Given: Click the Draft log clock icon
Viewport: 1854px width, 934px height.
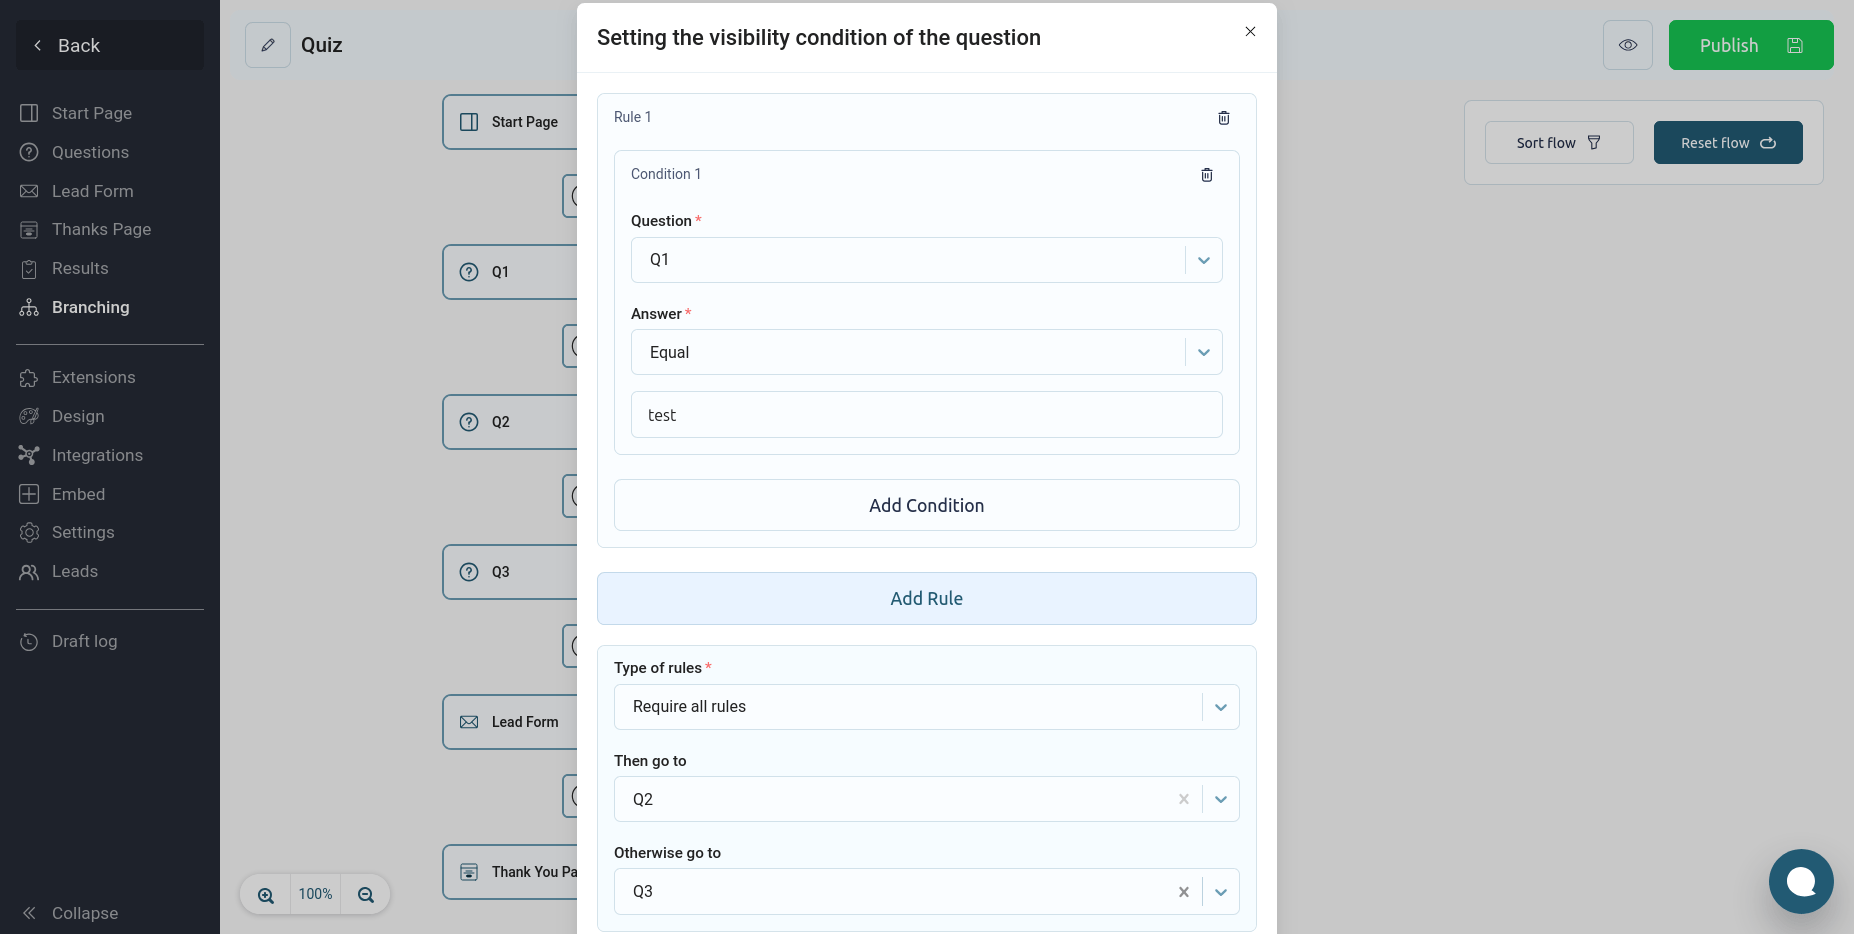Looking at the screenshot, I should coord(29,642).
